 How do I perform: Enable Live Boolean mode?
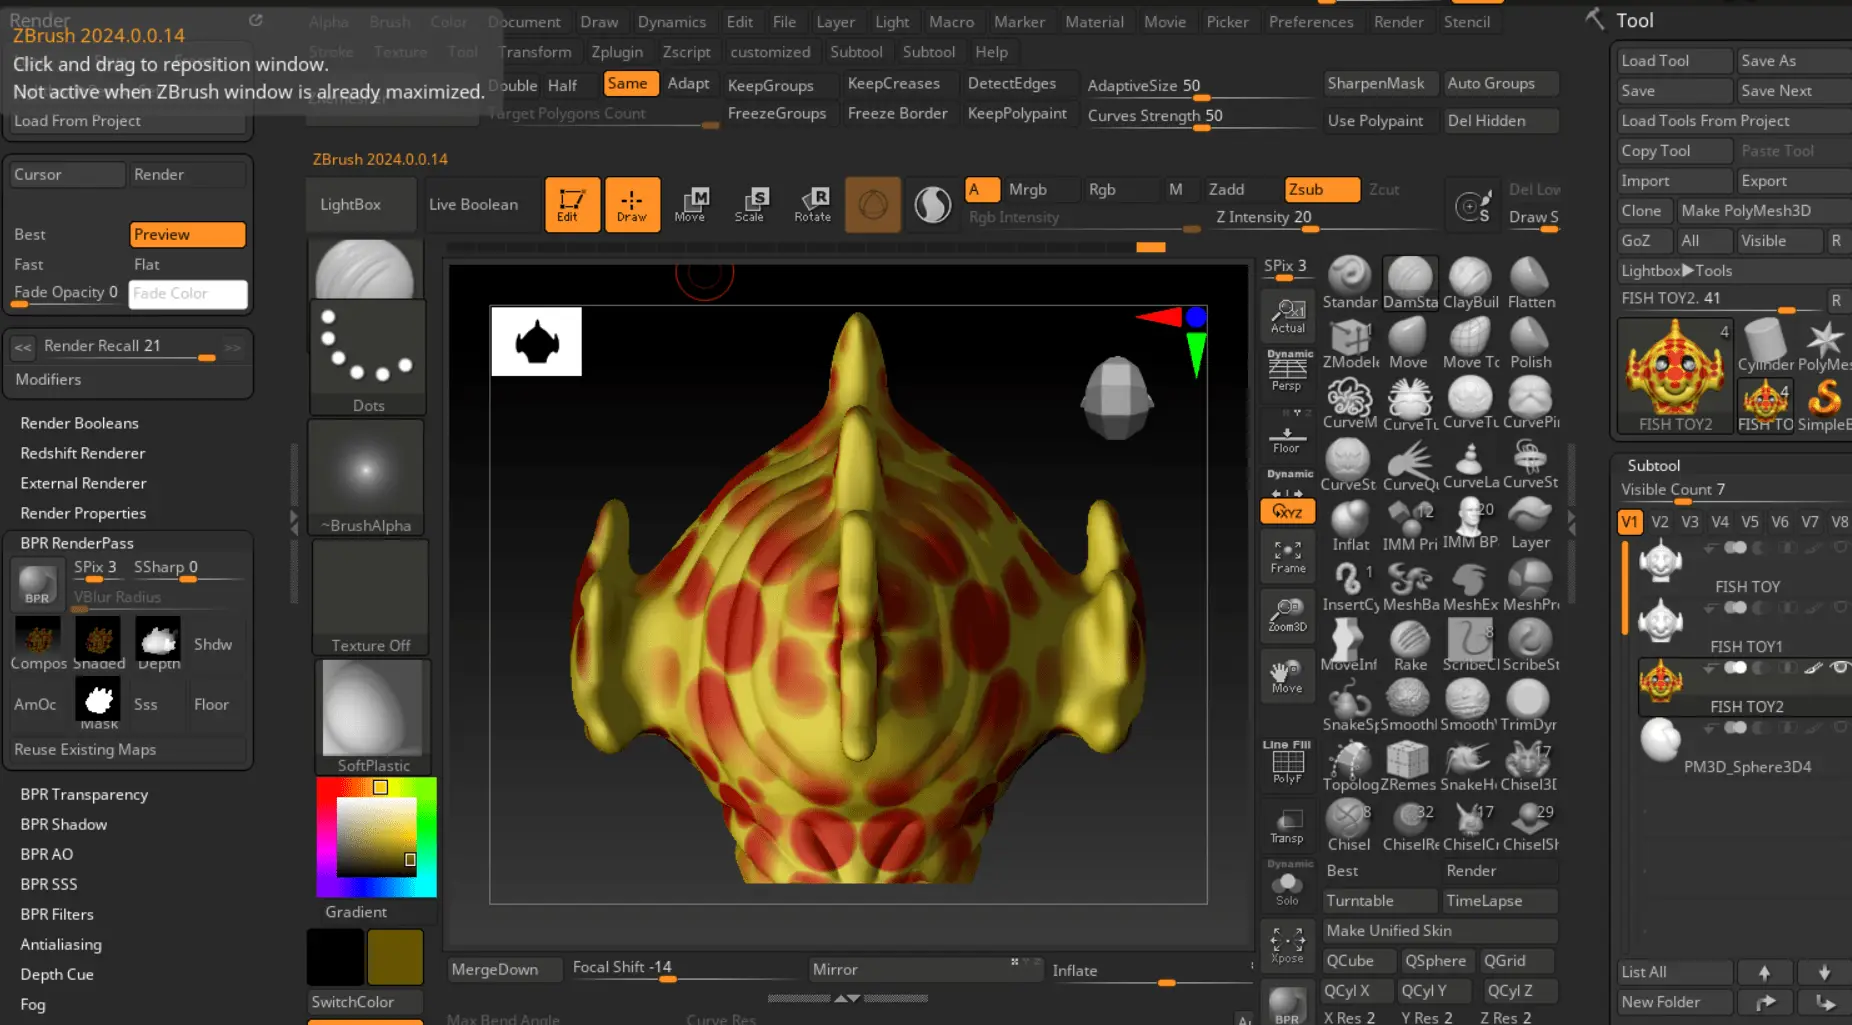click(x=473, y=204)
